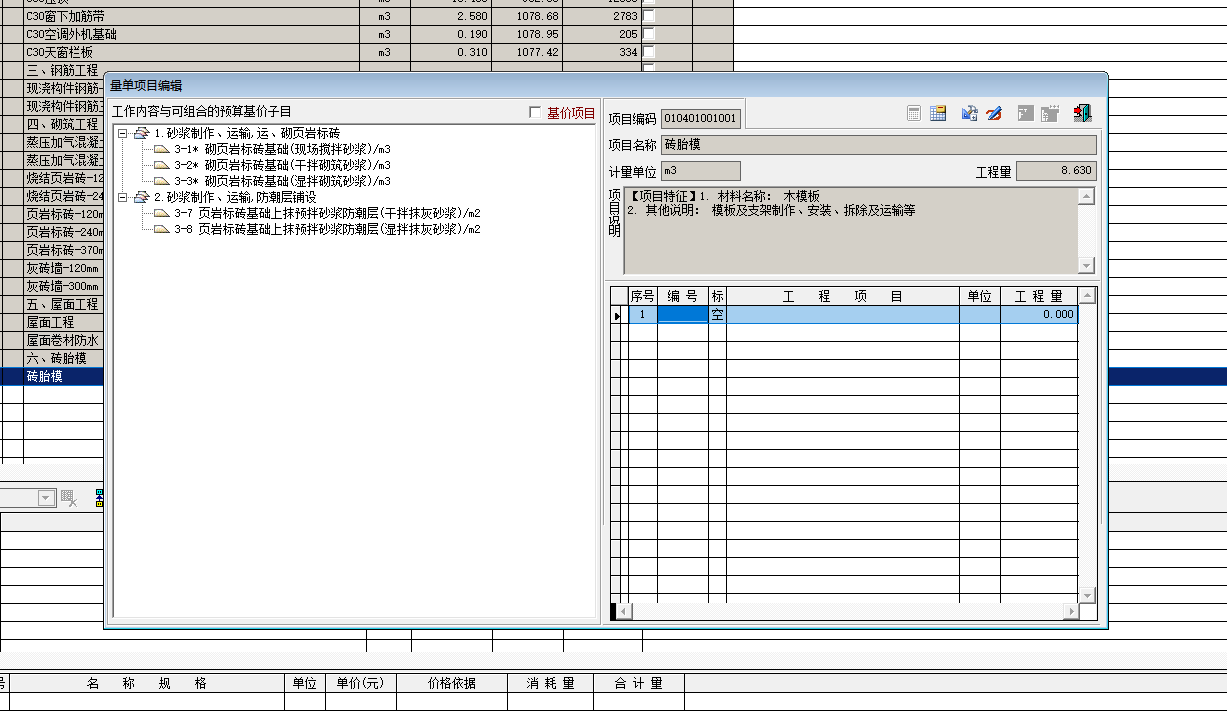Click the 项目名称 field 砖胎模

click(879, 145)
